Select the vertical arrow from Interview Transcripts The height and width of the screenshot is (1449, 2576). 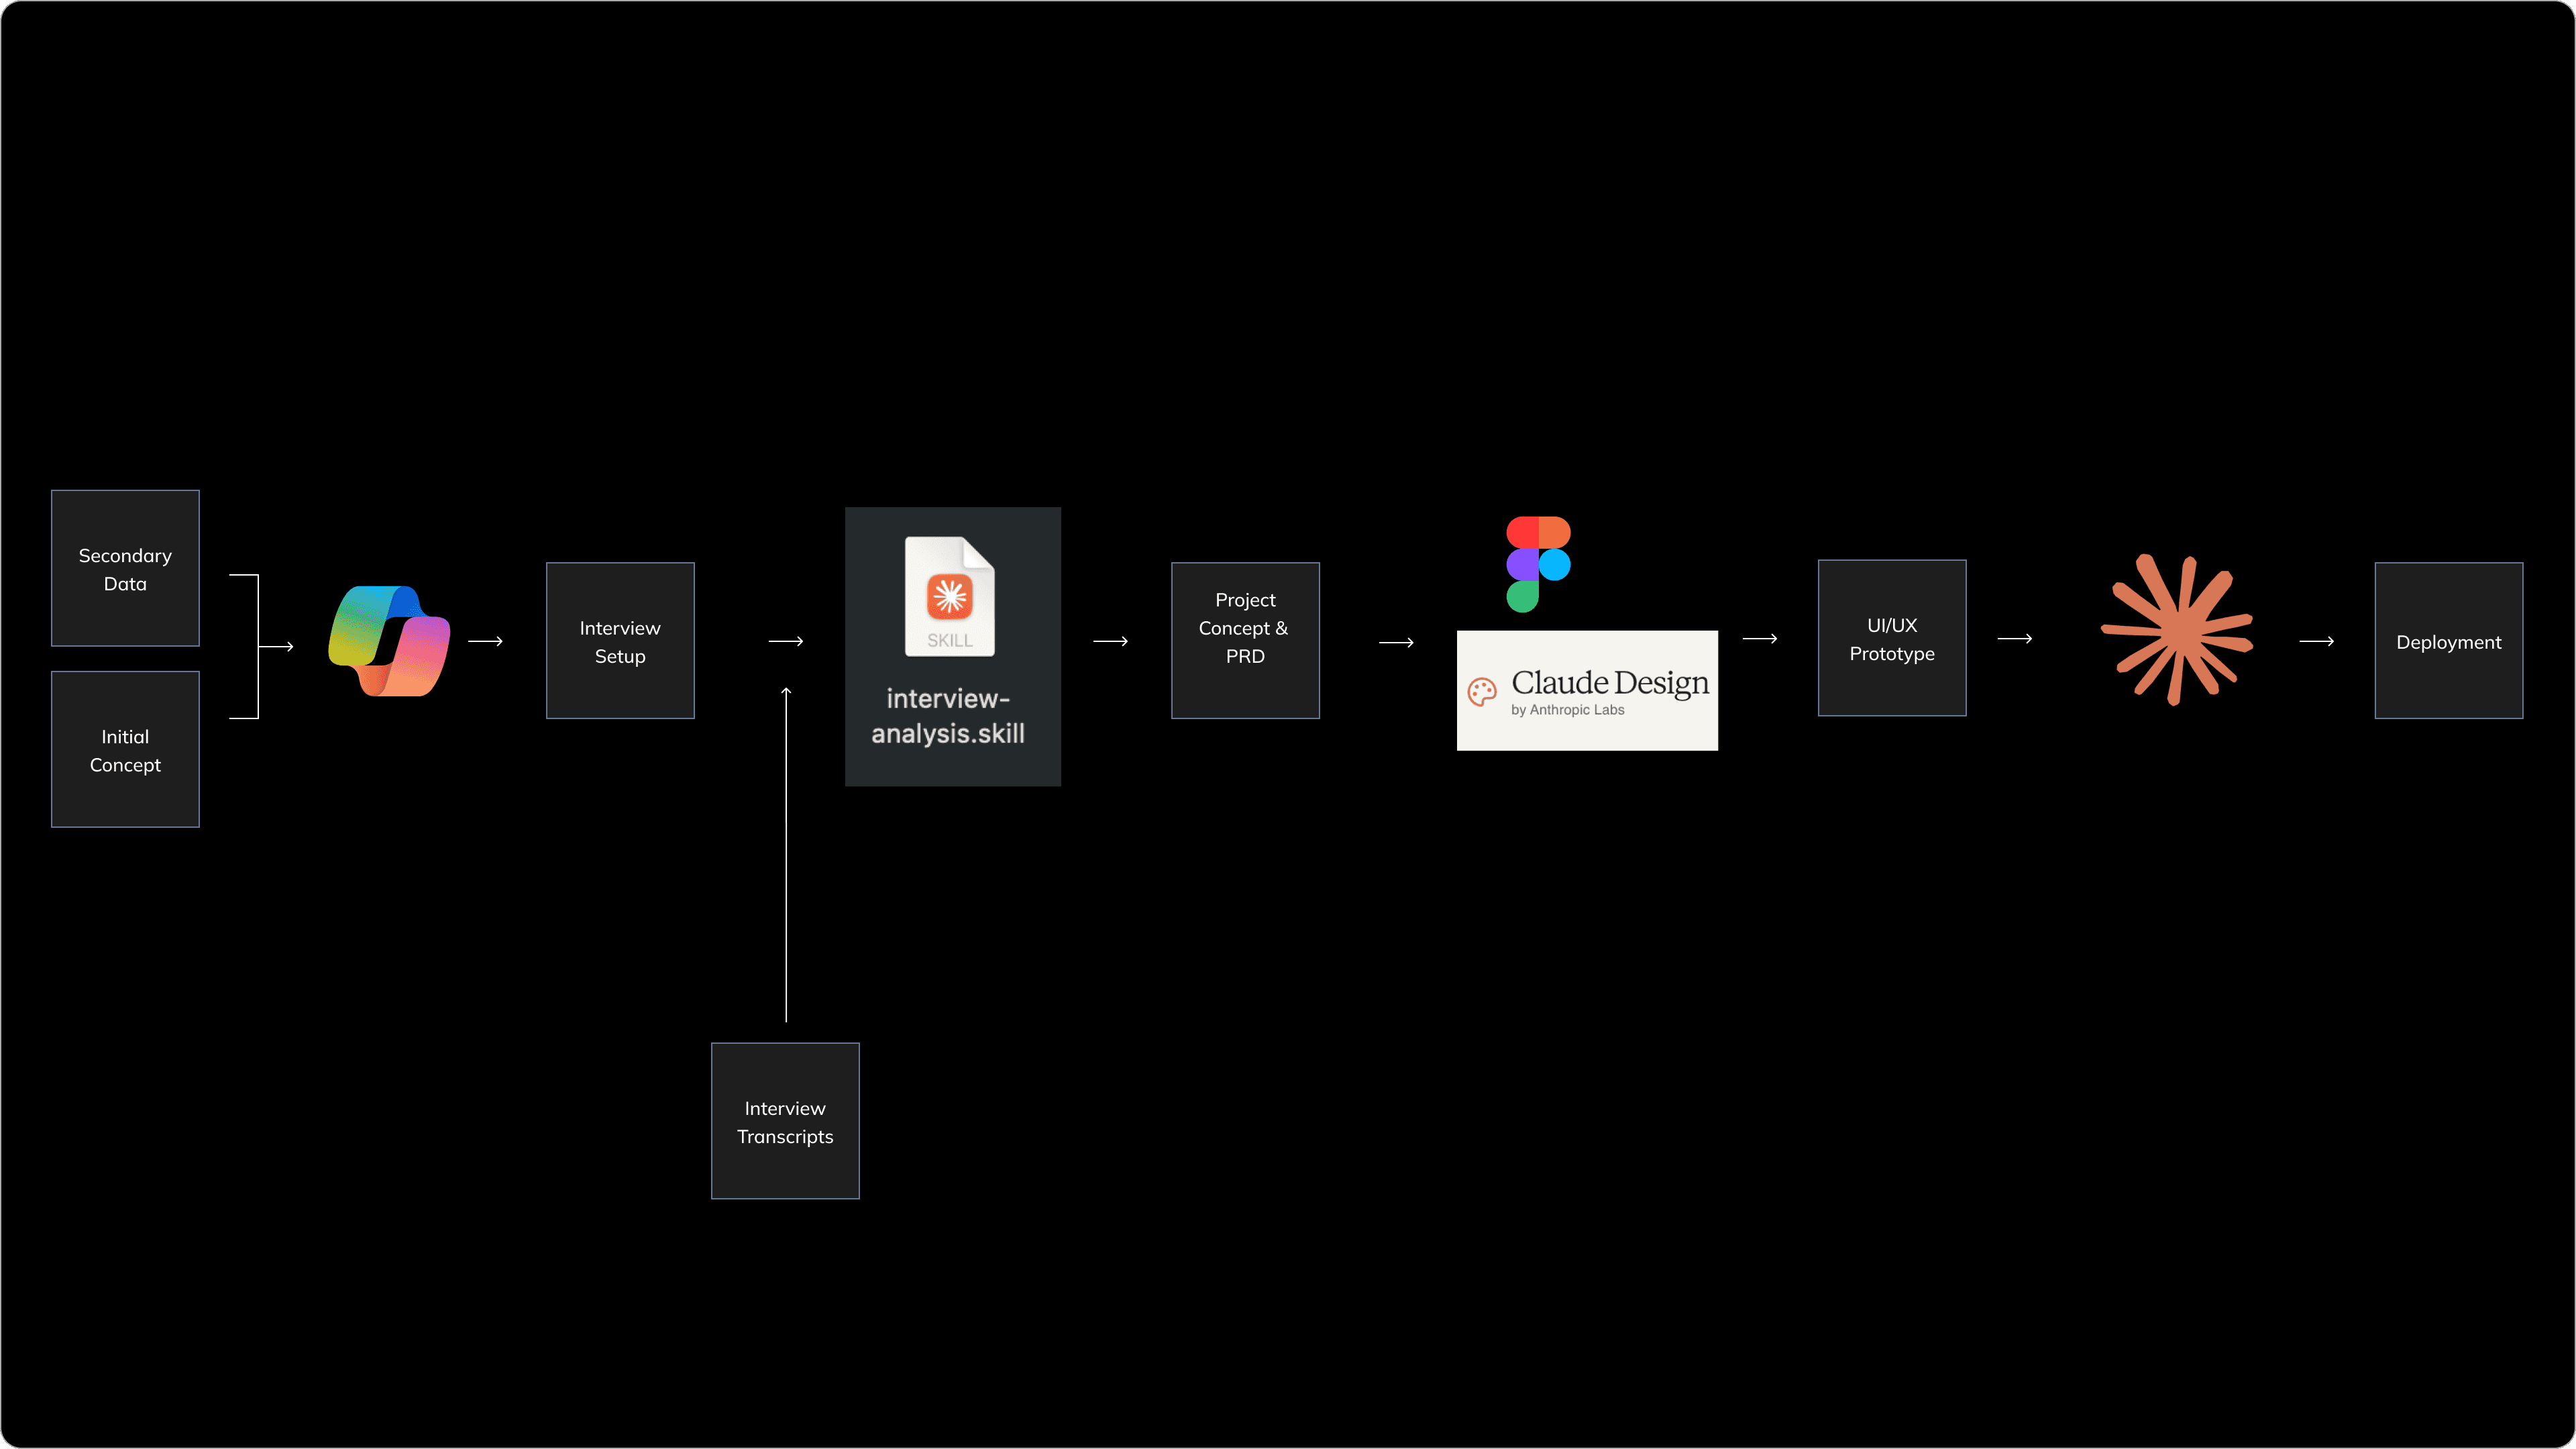pos(786,855)
